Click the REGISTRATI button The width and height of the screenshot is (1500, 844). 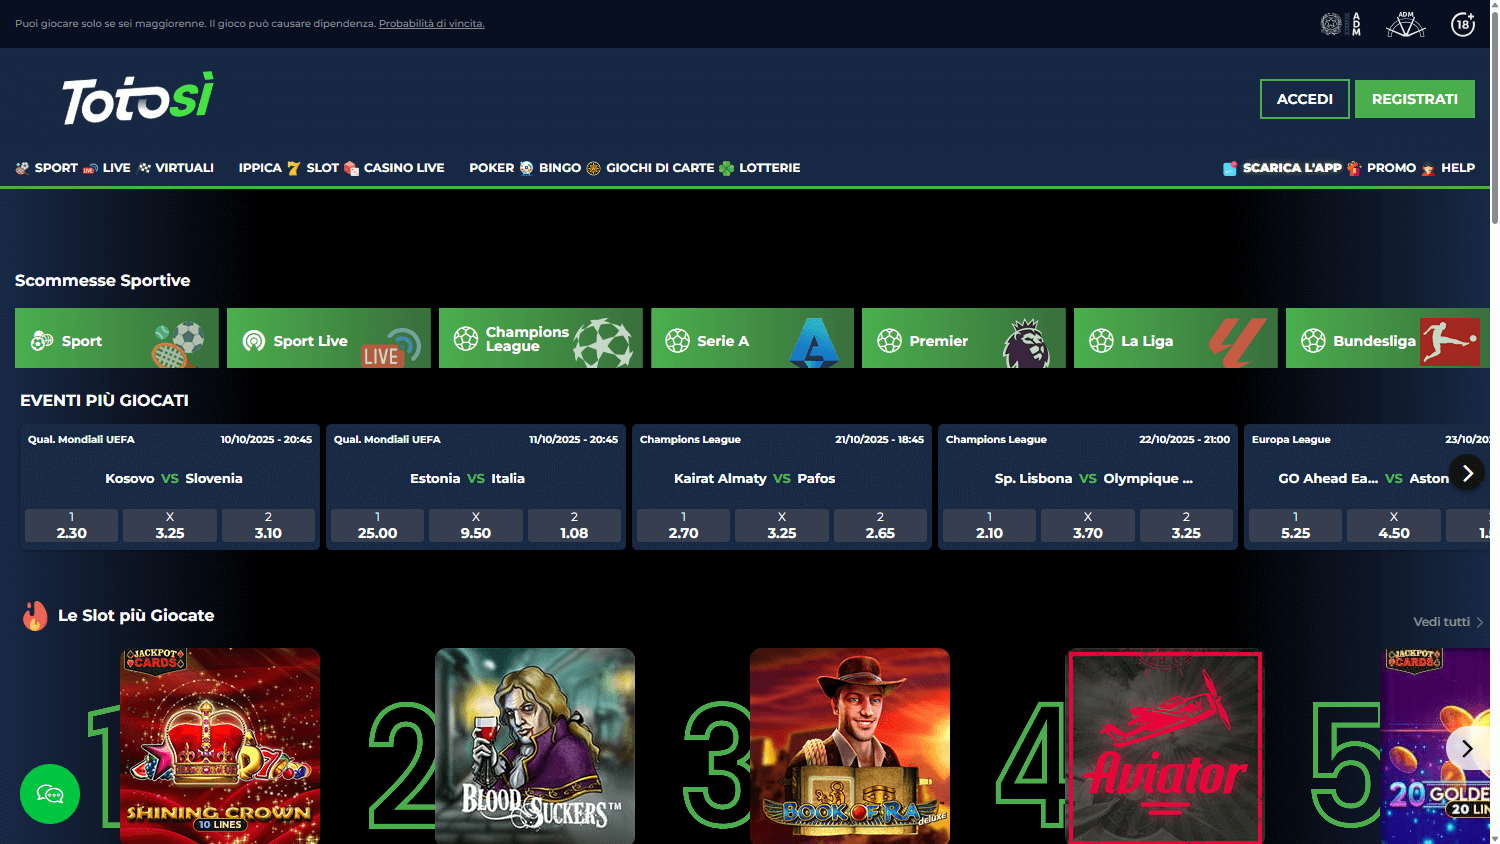[x=1414, y=98]
